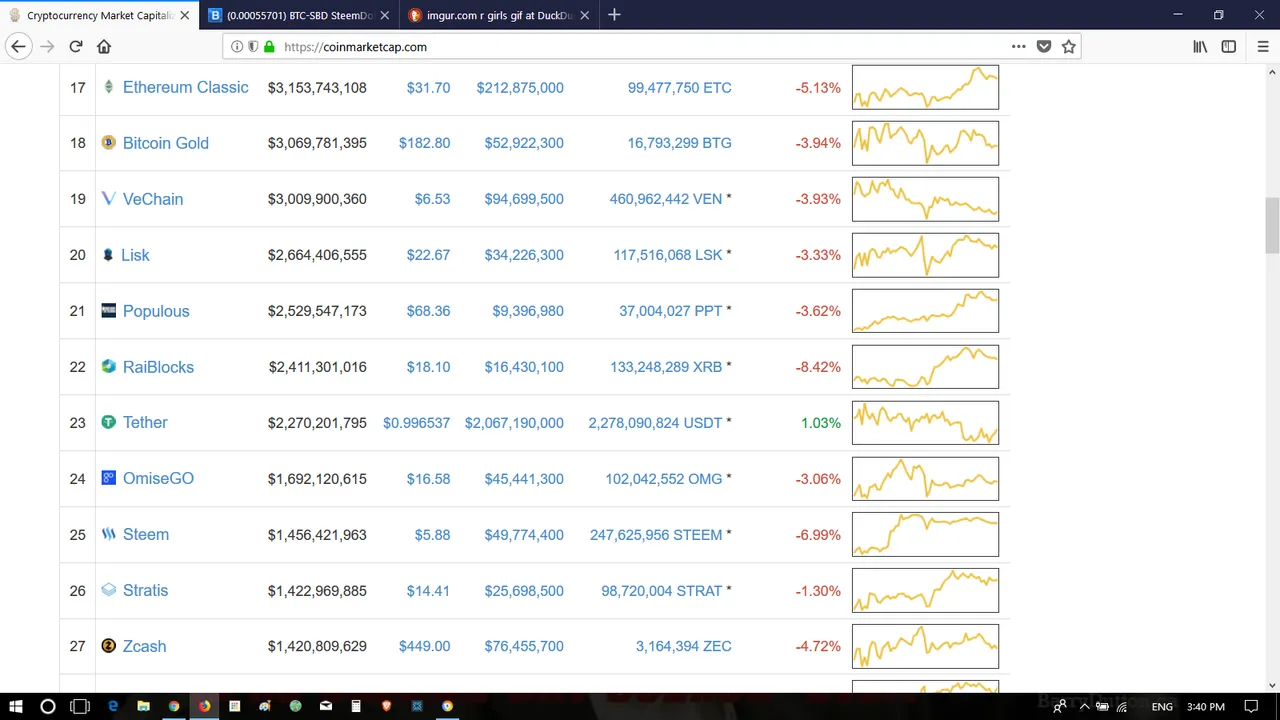
Task: Open the Tether coin page
Action: [144, 422]
